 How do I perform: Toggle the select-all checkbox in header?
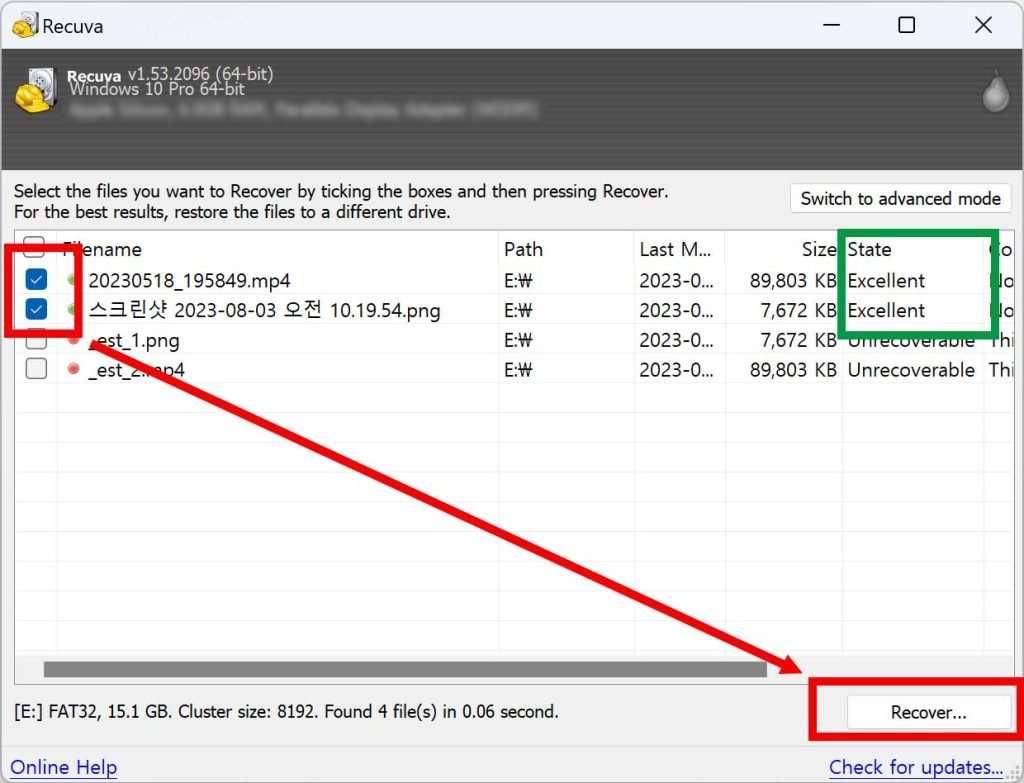[34, 247]
